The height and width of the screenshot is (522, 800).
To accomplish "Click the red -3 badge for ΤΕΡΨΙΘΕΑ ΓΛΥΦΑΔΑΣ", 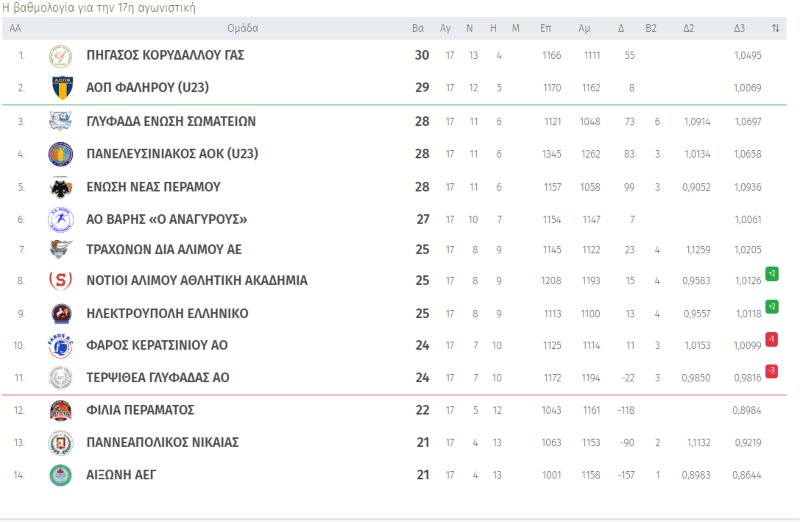I will coord(771,371).
